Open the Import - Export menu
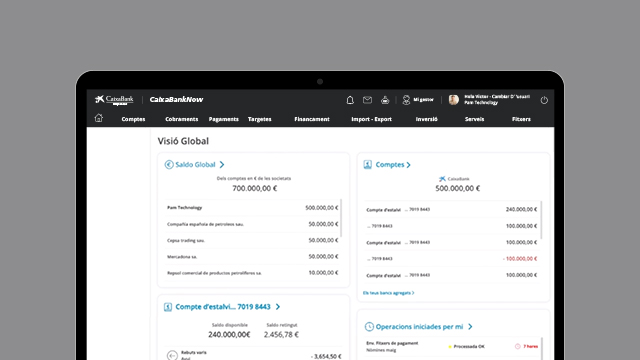This screenshot has width=640, height=360. pyautogui.click(x=371, y=119)
